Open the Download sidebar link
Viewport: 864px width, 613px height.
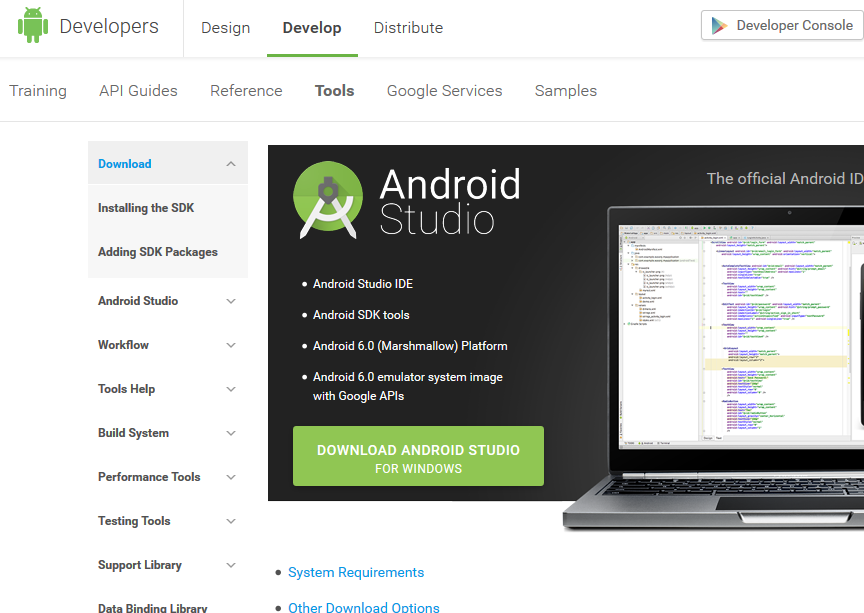125,164
